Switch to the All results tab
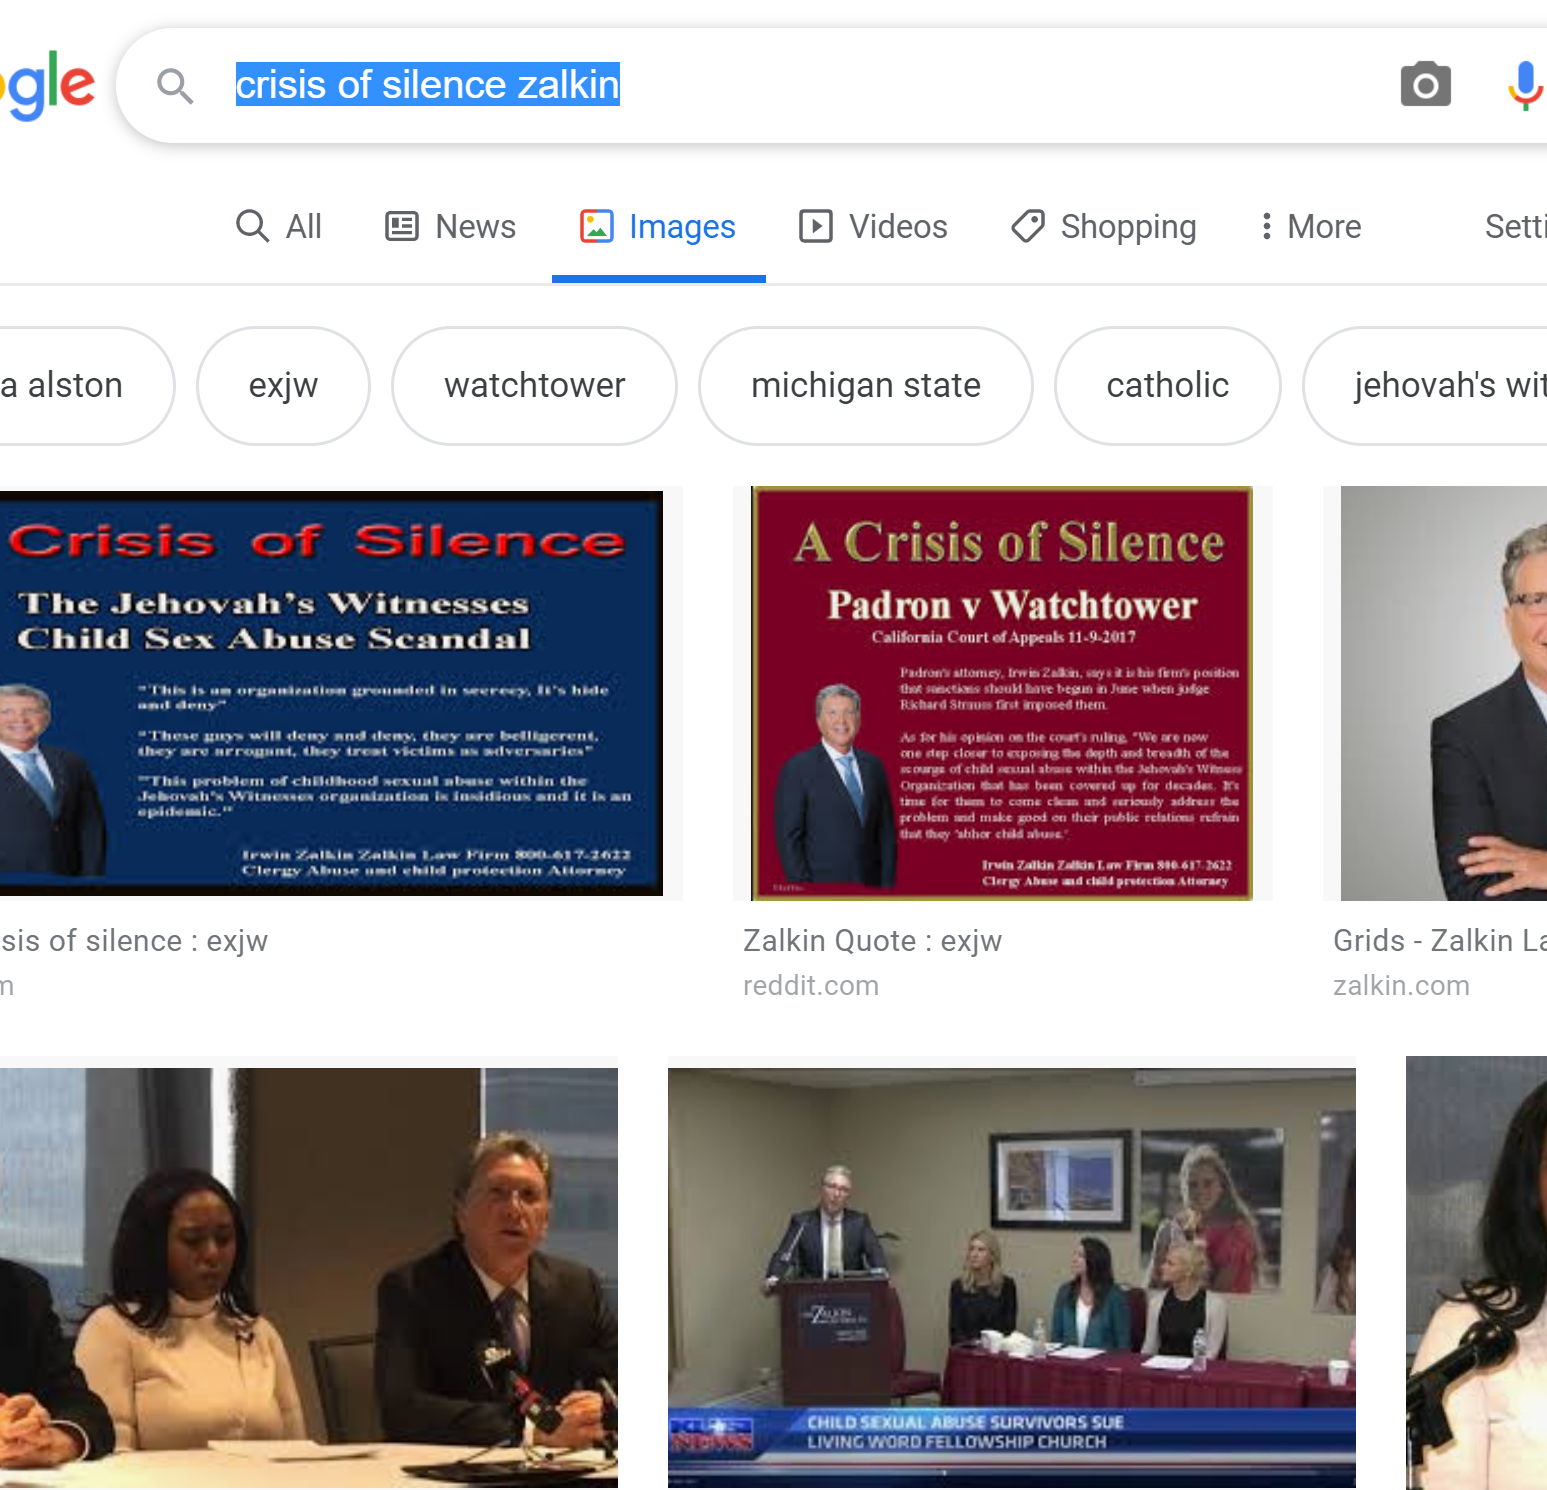Screen dimensions: 1547x1490 [x=278, y=226]
